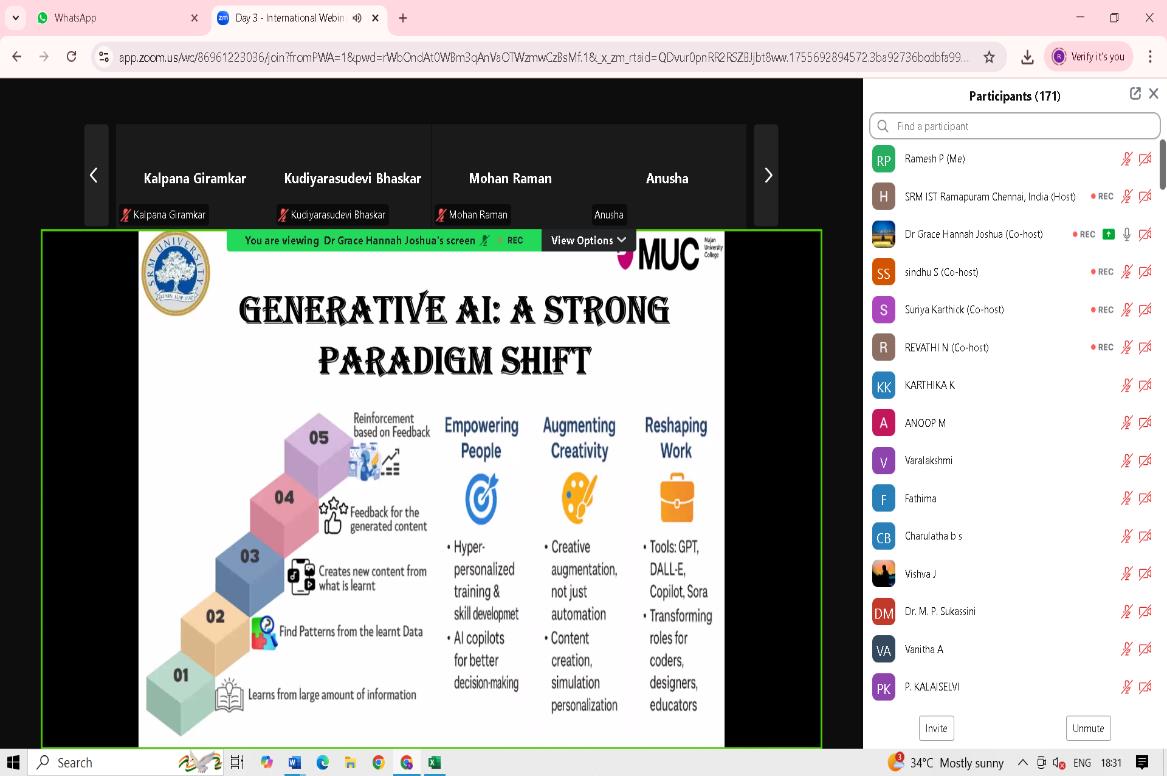1167x776 pixels.
Task: Click volume icon in system tray
Action: click(x=1058, y=763)
